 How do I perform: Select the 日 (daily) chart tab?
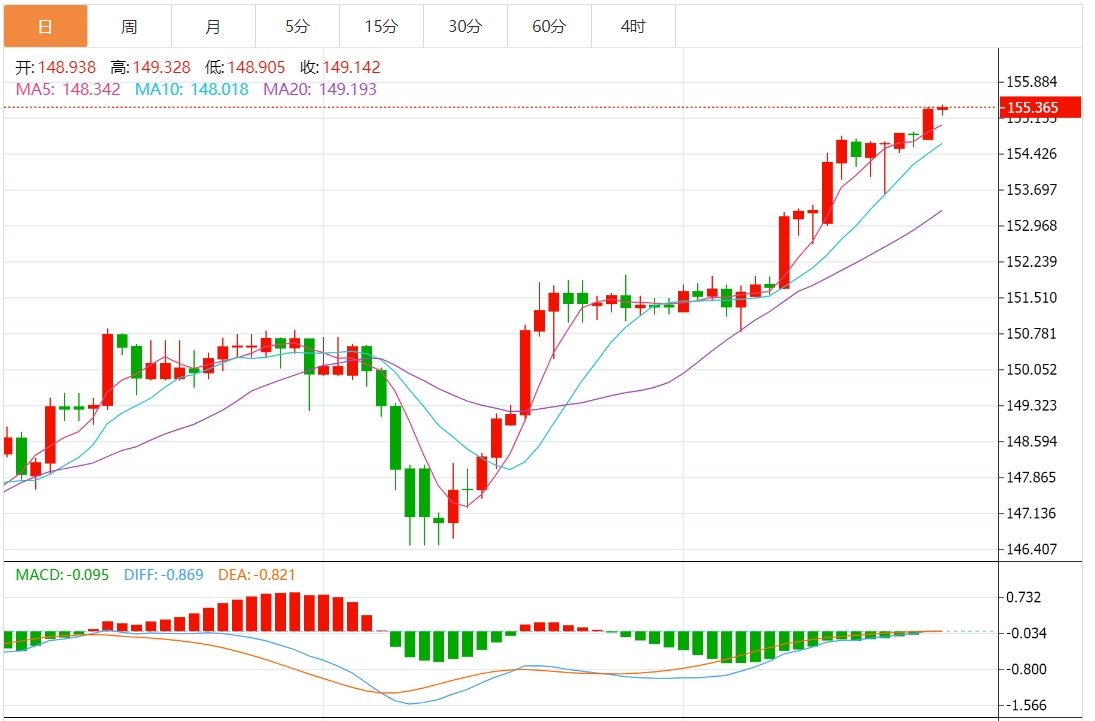(x=45, y=27)
